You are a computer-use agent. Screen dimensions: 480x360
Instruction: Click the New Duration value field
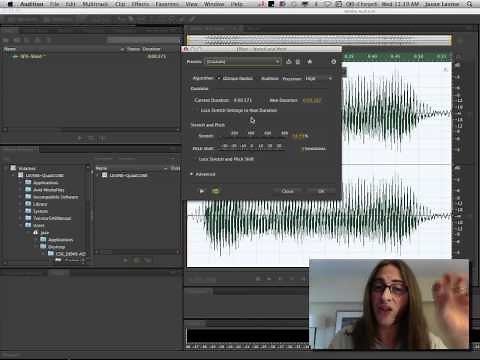(x=312, y=100)
